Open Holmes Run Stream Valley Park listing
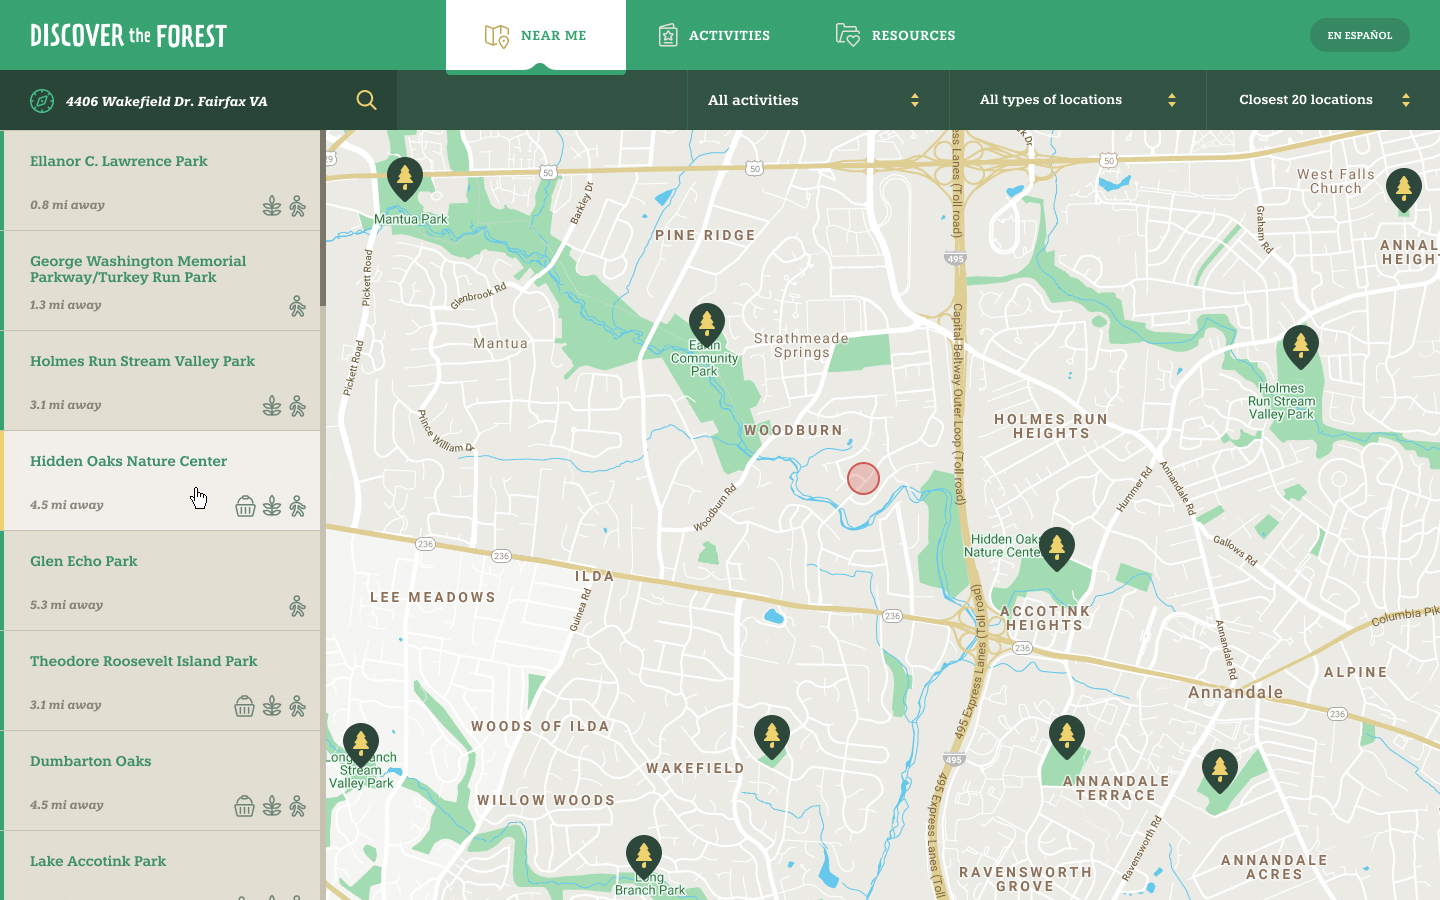The image size is (1440, 900). pyautogui.click(x=160, y=381)
